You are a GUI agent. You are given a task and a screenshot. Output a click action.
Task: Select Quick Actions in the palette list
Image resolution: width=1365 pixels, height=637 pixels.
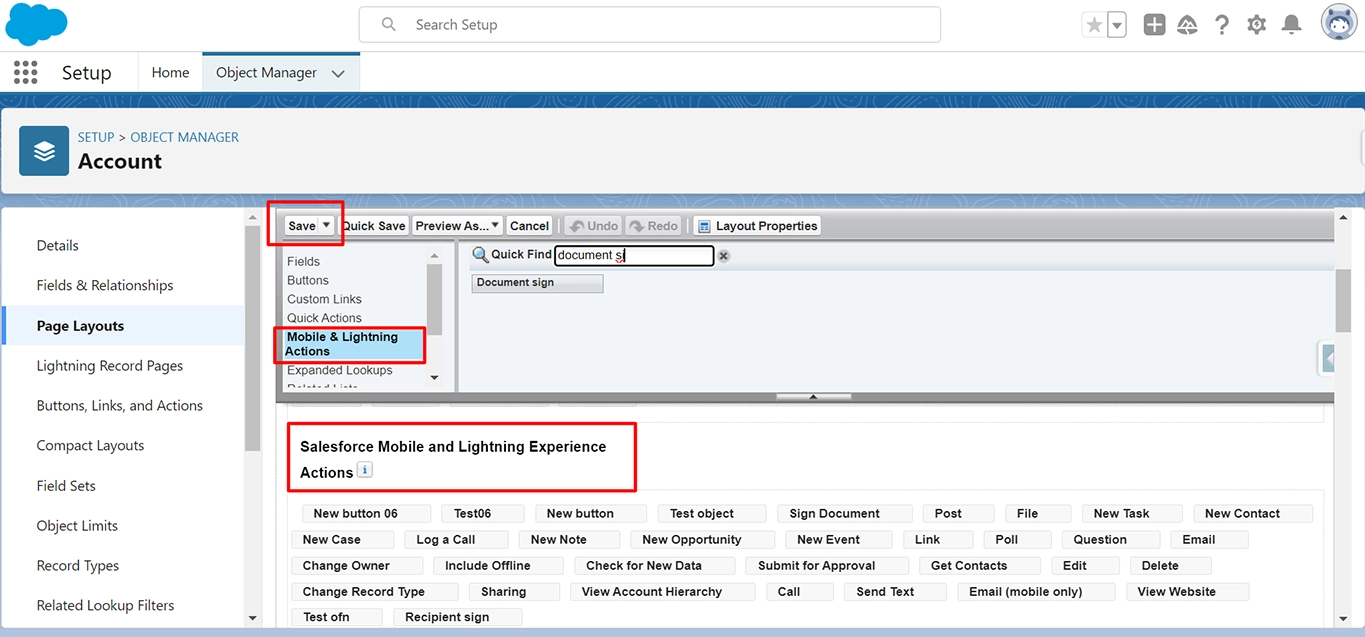324,318
